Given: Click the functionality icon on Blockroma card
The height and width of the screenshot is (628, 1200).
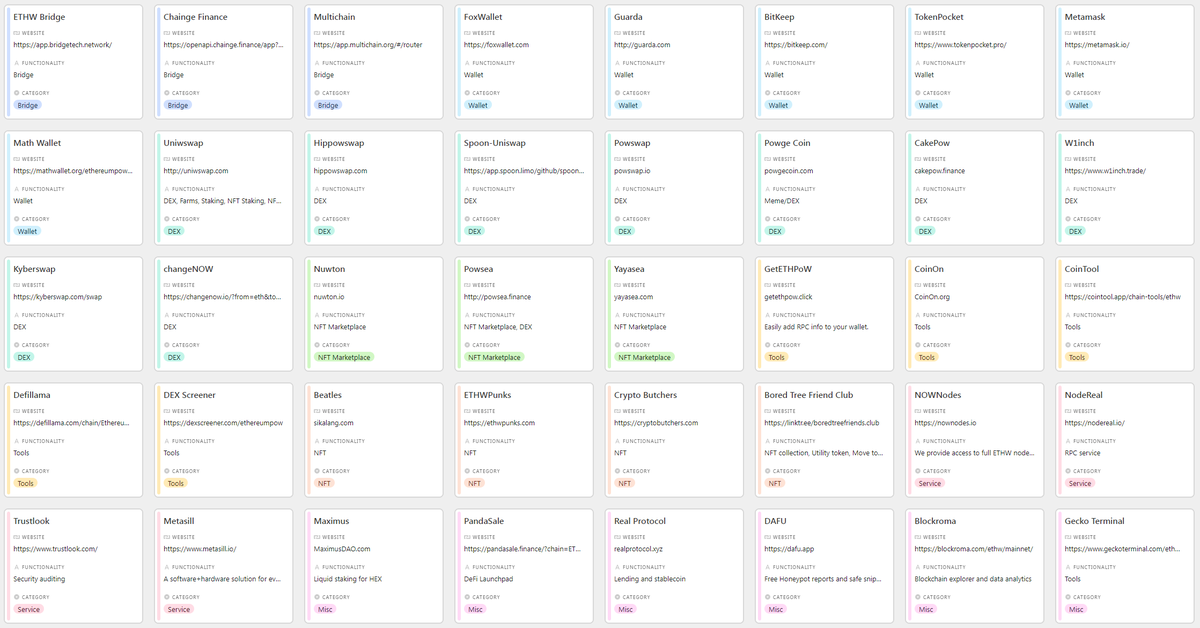Looking at the screenshot, I should (917, 567).
